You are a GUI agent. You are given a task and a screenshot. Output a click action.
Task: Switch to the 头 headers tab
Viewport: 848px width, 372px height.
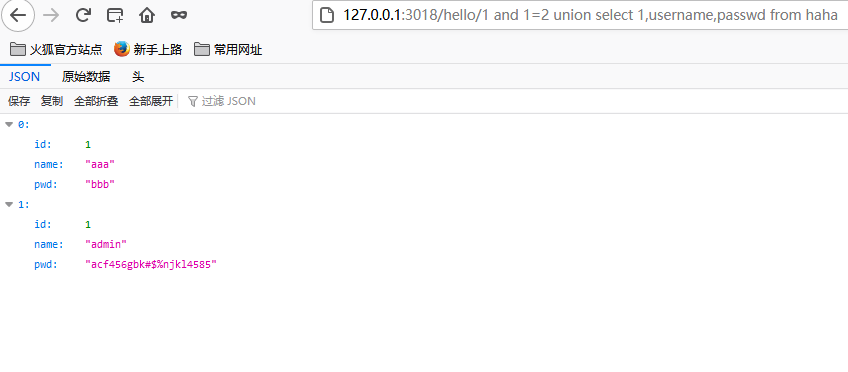[x=138, y=77]
